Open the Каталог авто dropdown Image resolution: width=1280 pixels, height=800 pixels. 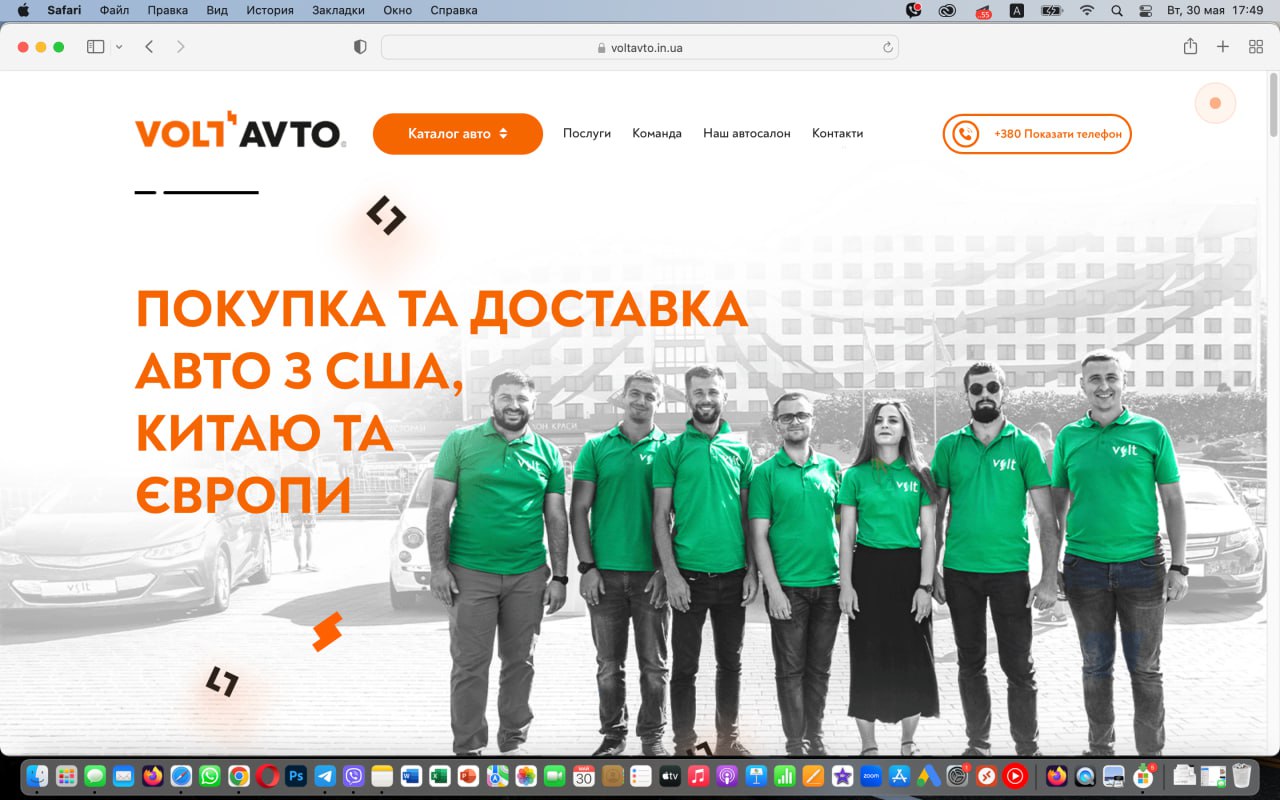tap(458, 134)
